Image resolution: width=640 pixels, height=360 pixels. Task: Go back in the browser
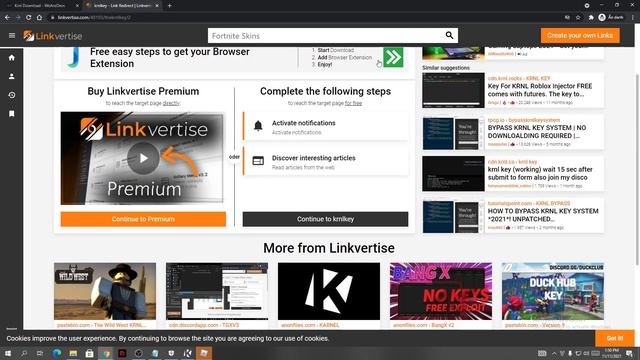coord(7,18)
